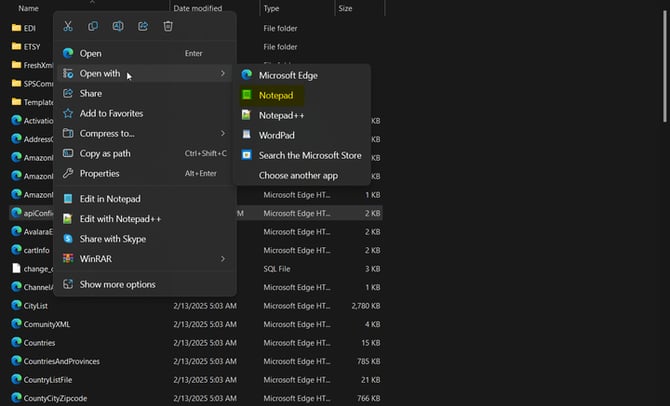
Task: Click the Rename icon in context menu top row
Action: tap(118, 26)
